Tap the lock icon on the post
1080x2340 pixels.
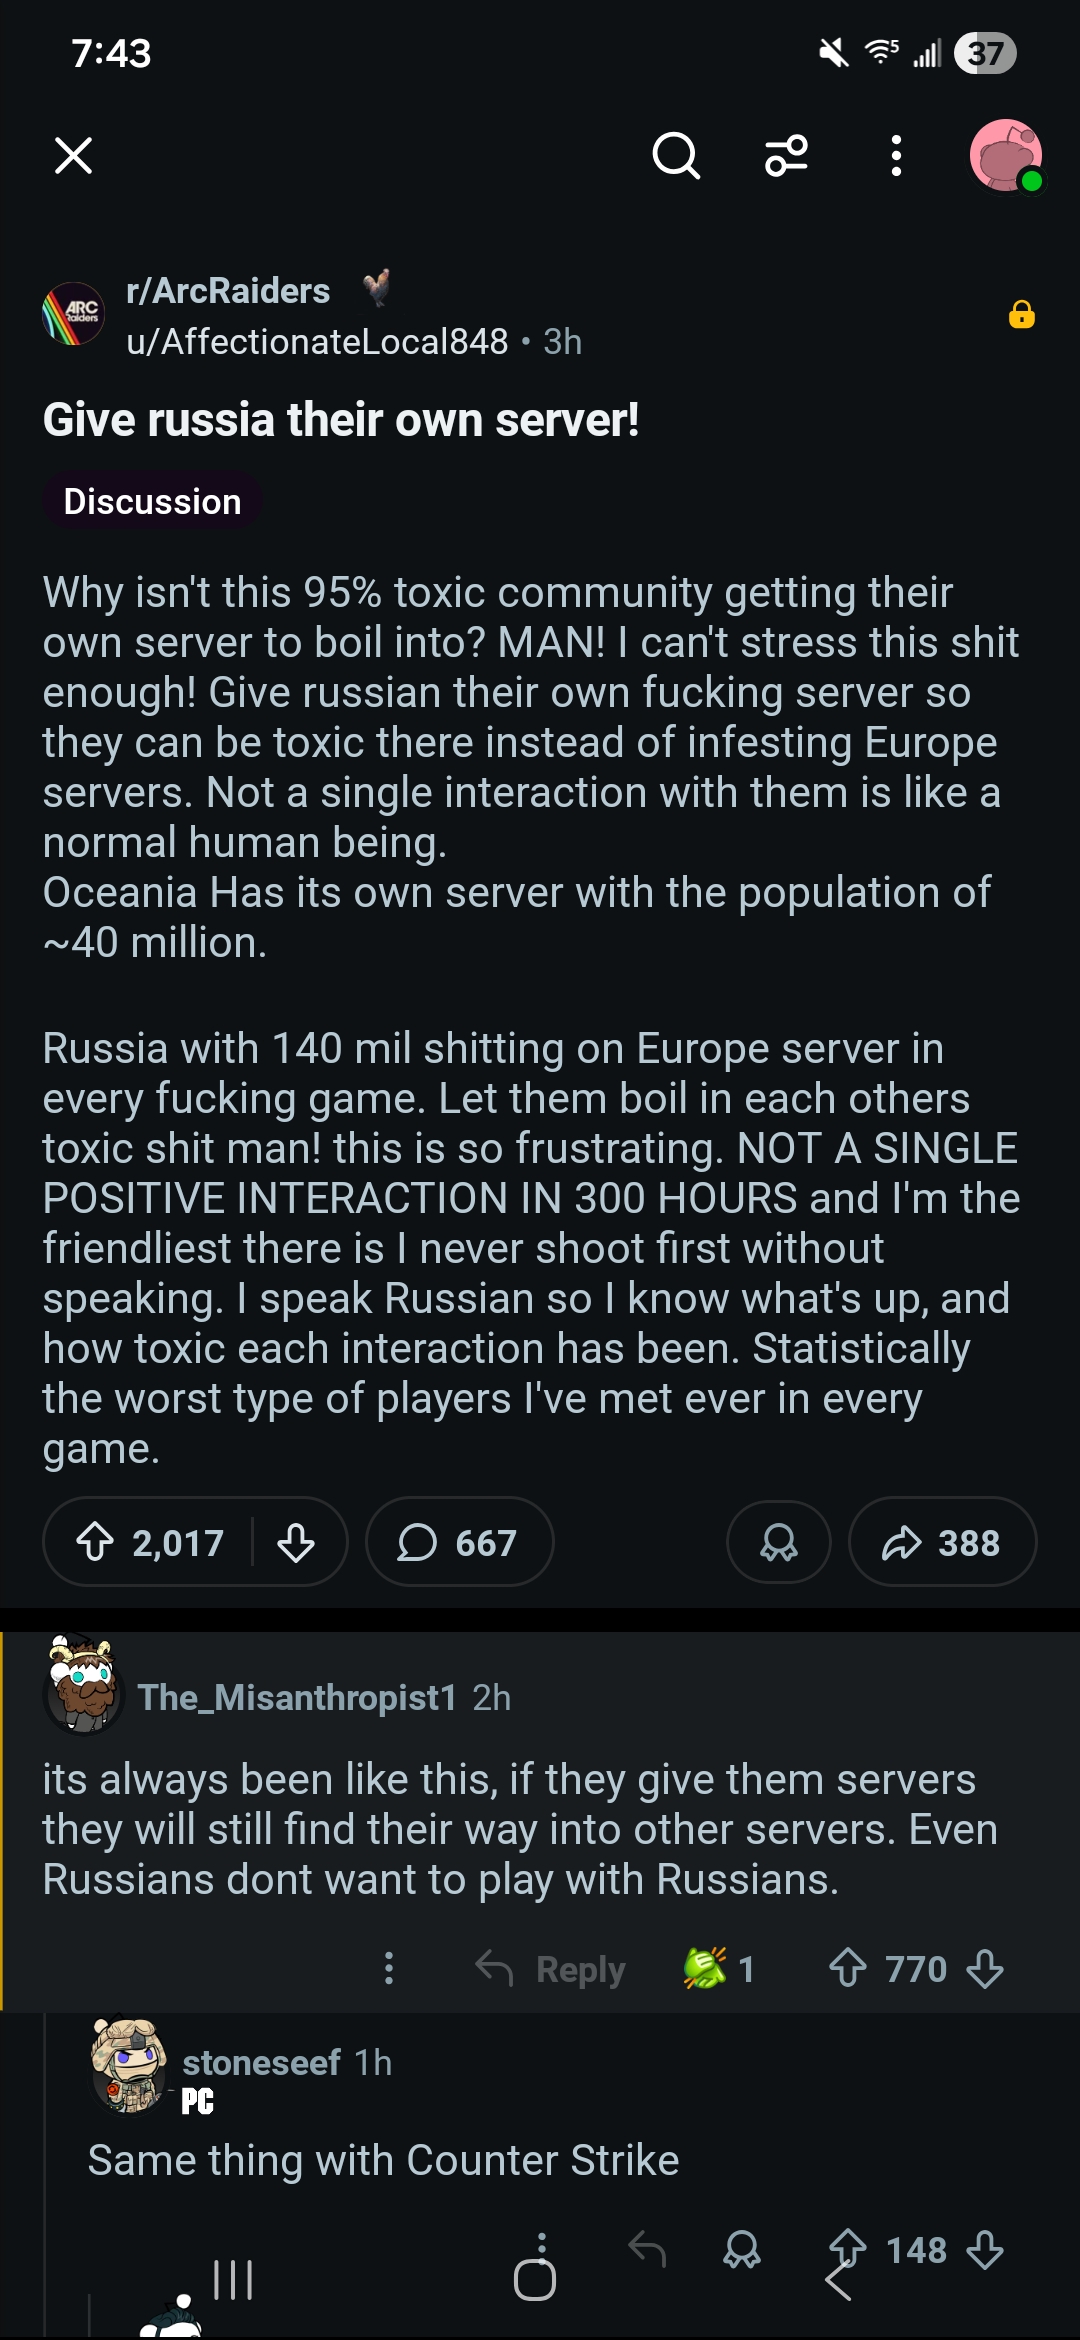pyautogui.click(x=1021, y=315)
